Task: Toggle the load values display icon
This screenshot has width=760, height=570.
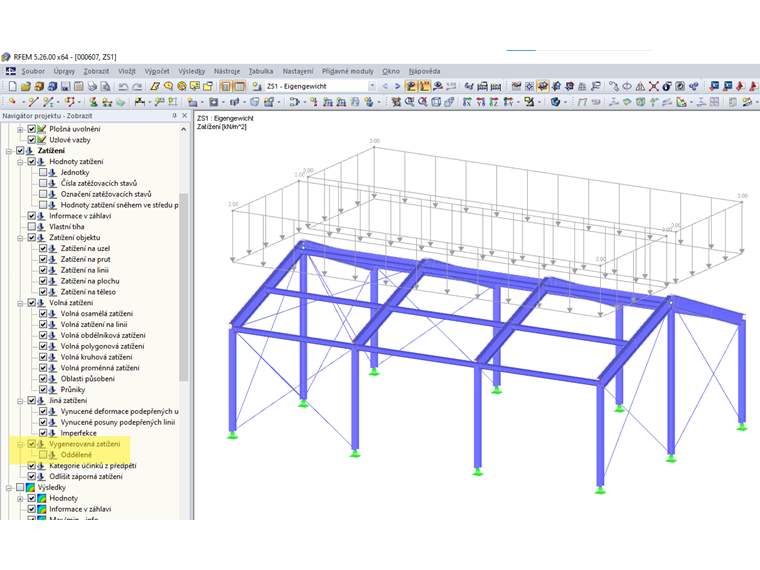Action: coord(425,86)
